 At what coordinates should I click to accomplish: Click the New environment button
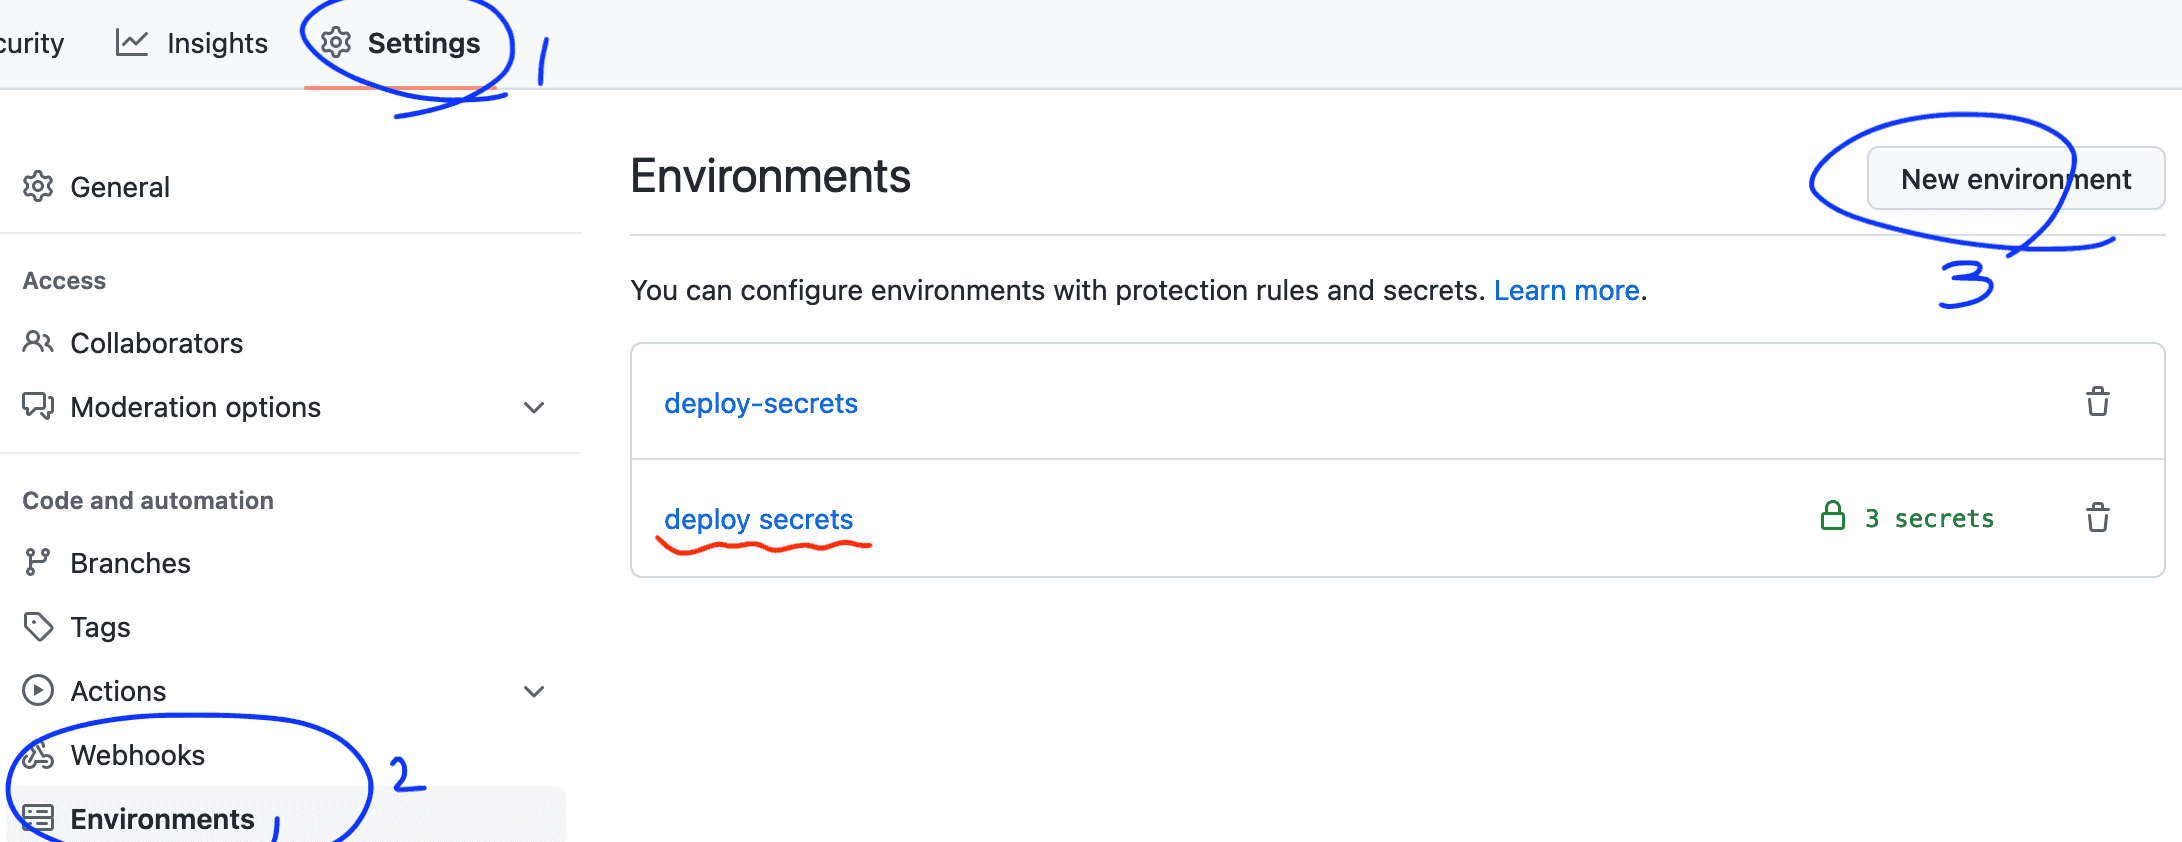click(2016, 179)
